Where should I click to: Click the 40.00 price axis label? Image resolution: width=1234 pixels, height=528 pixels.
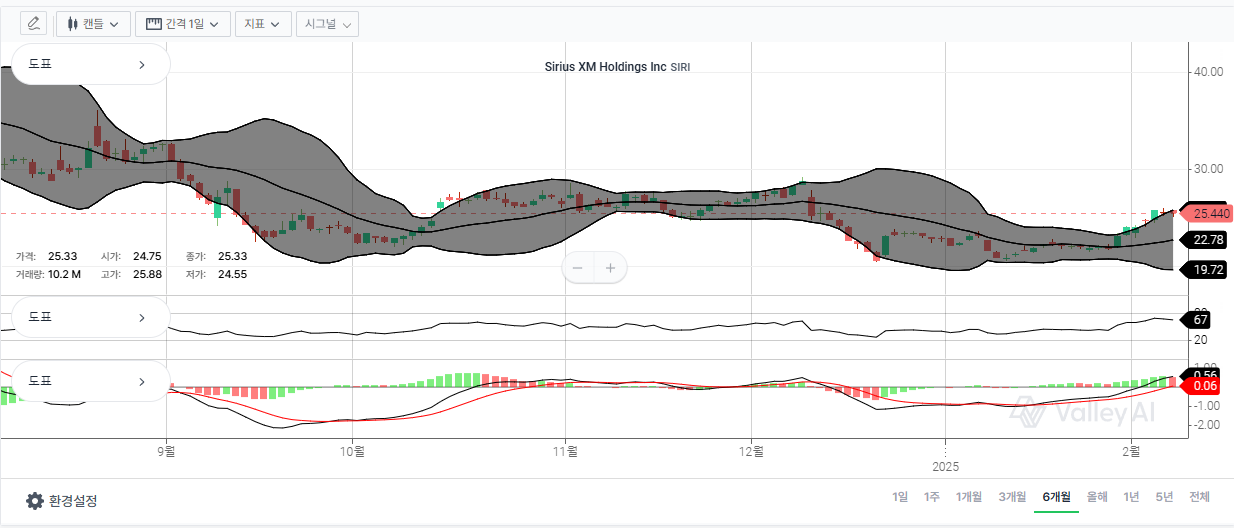1208,72
